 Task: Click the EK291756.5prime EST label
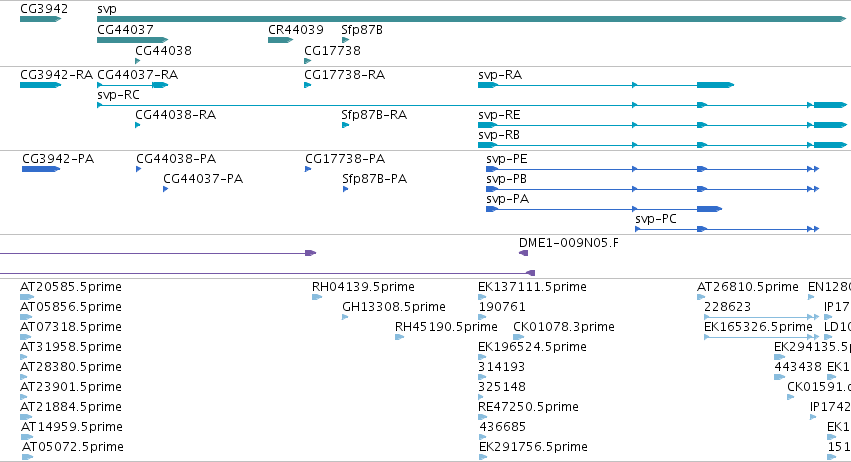pyautogui.click(x=534, y=447)
